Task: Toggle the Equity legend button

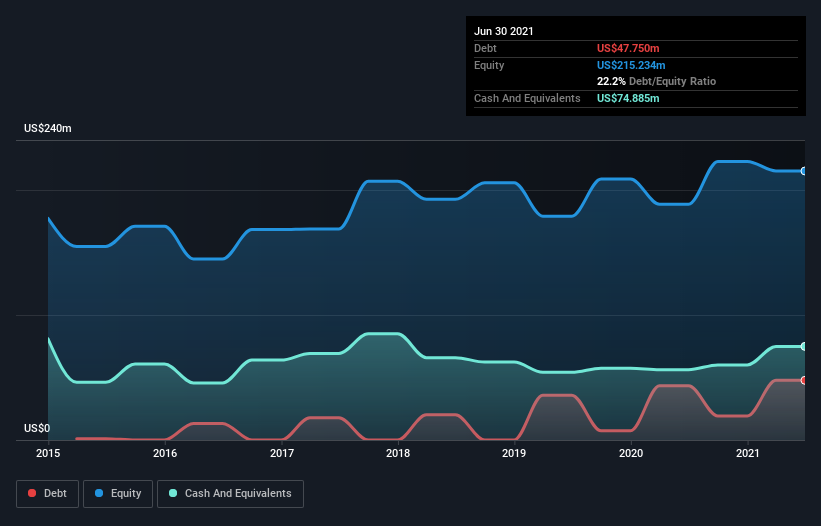Action: point(118,494)
